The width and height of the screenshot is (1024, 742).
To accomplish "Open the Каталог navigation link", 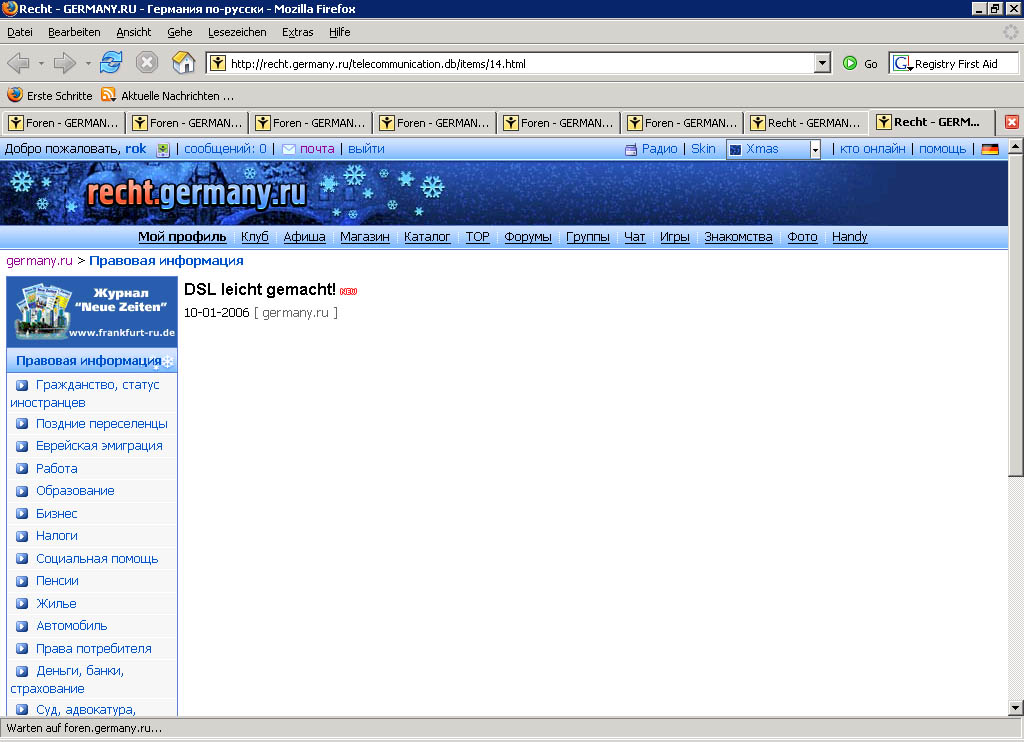I will click(x=427, y=236).
